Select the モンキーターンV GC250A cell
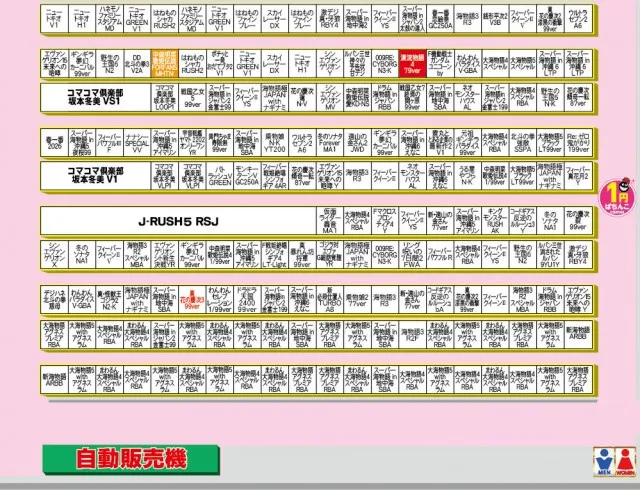This screenshot has height=490, width=640. (247, 176)
